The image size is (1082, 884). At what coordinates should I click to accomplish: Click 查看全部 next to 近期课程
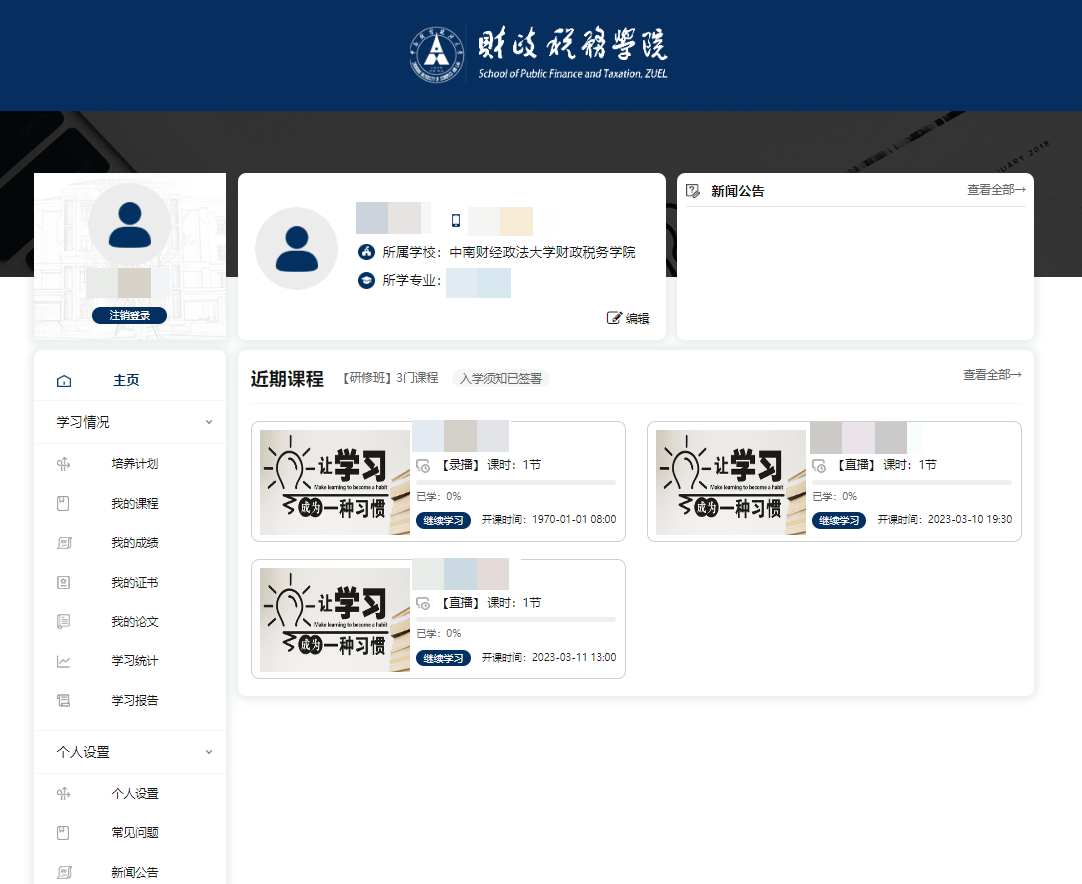[x=991, y=375]
